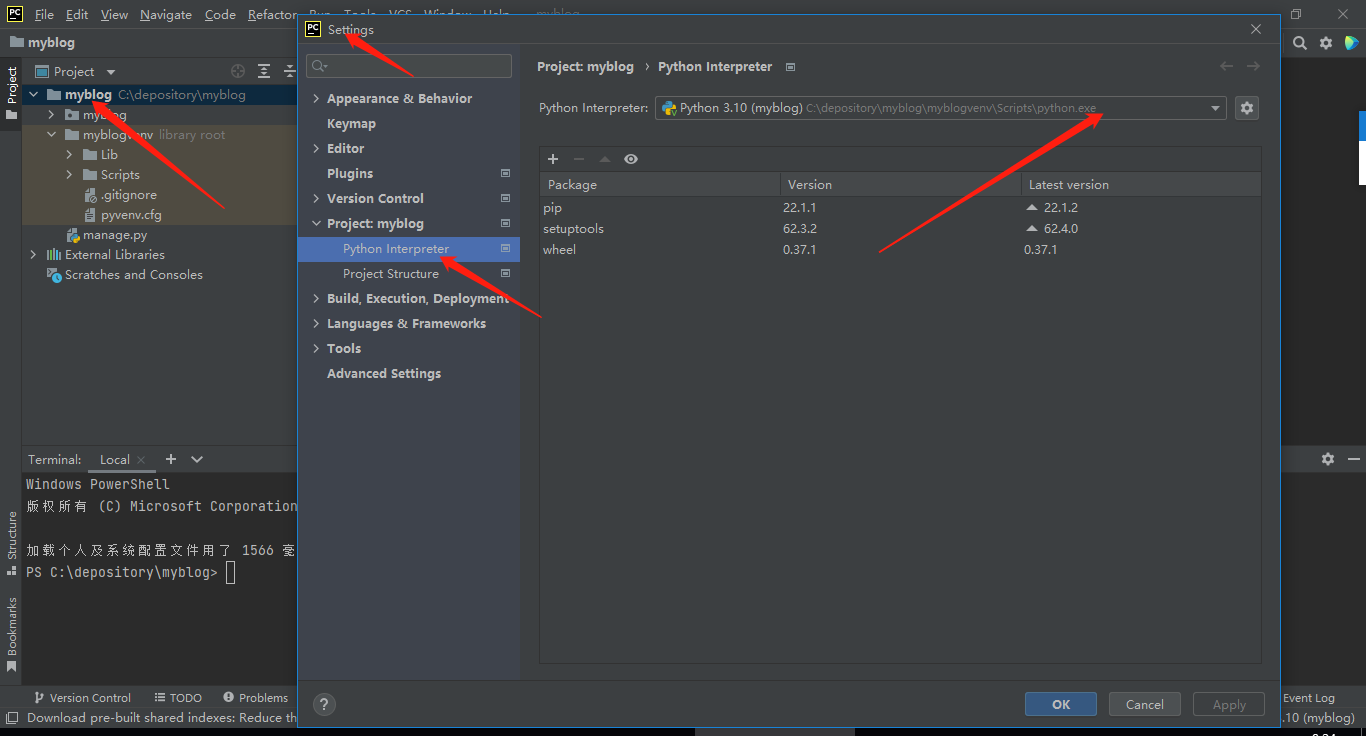
Task: Click Collapse All icon in Project panel
Action: [x=289, y=71]
